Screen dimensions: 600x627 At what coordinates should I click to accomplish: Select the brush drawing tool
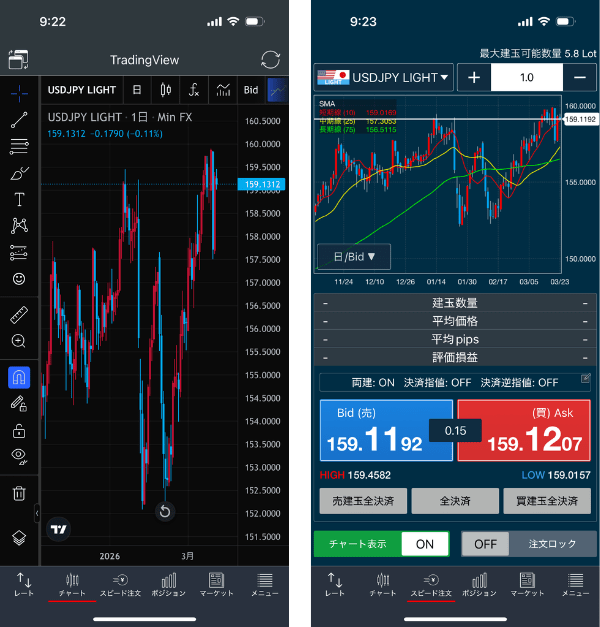19,173
